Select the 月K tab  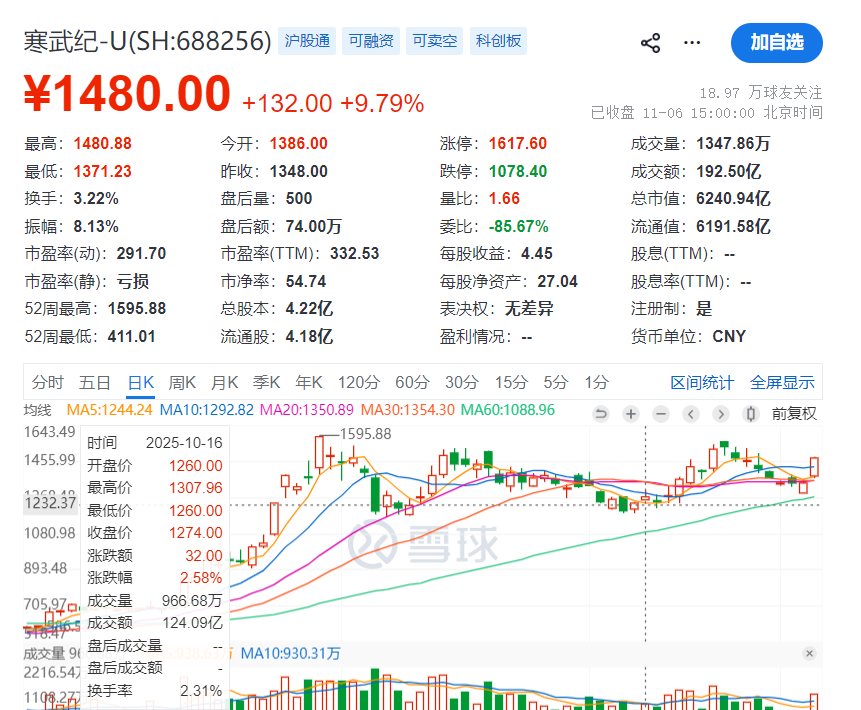tap(225, 382)
